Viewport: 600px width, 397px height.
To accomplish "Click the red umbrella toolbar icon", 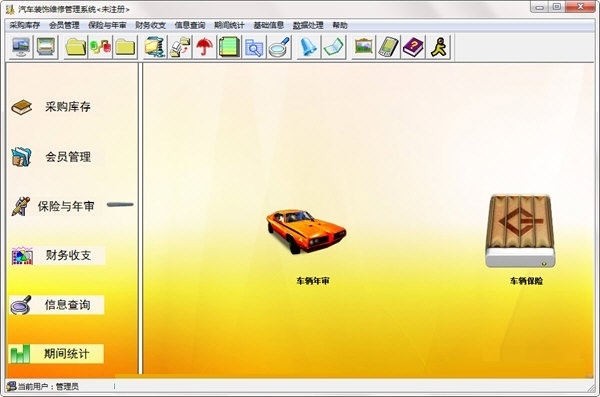I will (205, 47).
